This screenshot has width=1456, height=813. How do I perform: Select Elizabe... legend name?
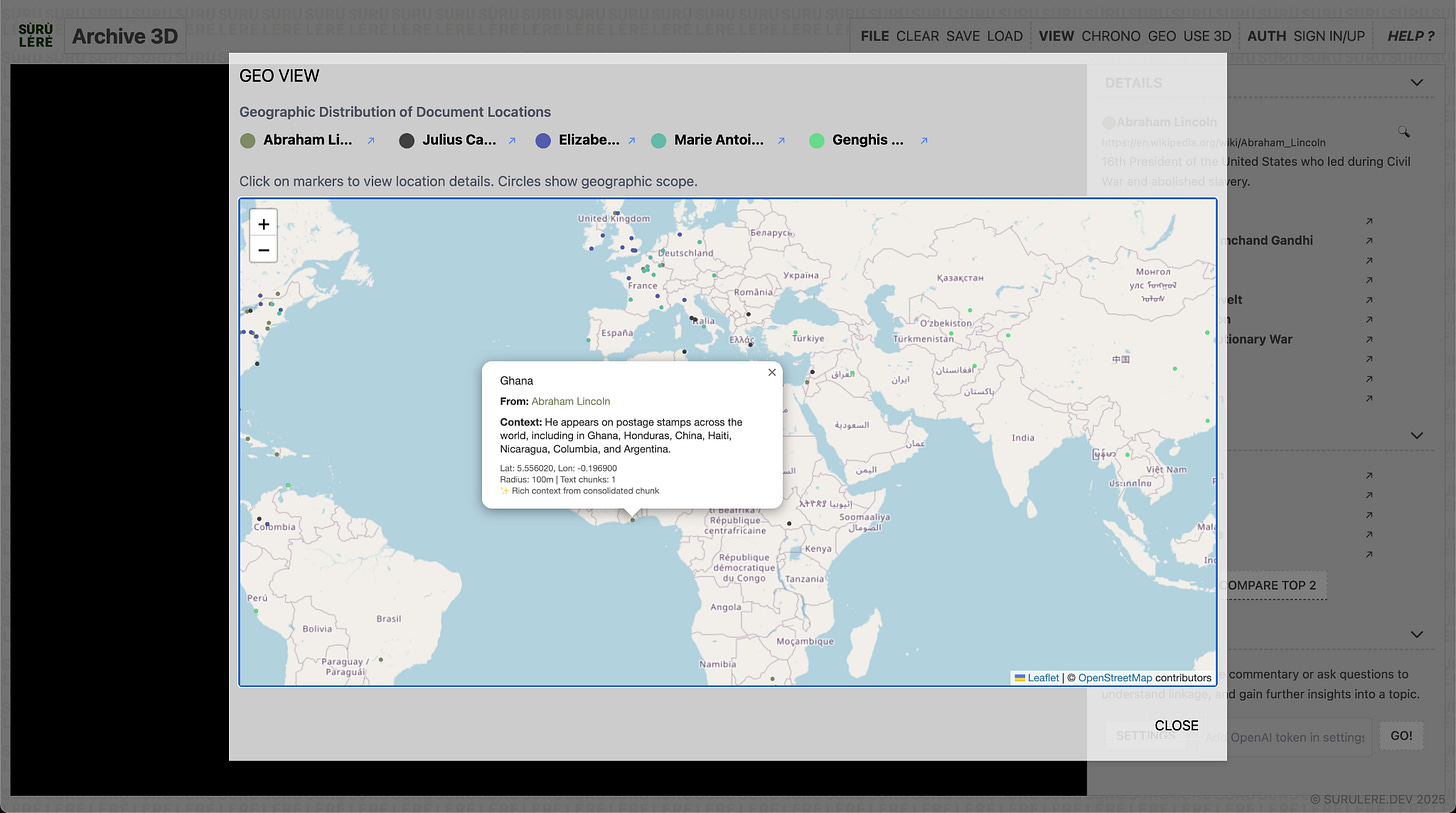pyautogui.click(x=589, y=140)
